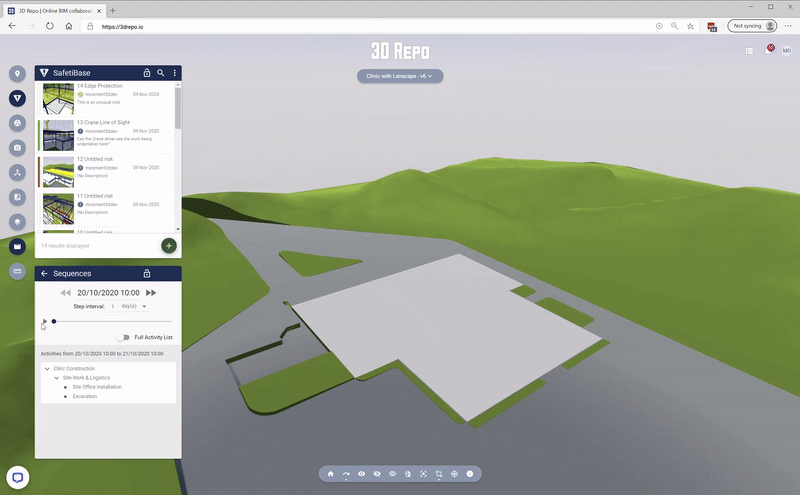The width and height of the screenshot is (800, 495).
Task: Click the Sequences panel lock icon
Action: (x=146, y=274)
